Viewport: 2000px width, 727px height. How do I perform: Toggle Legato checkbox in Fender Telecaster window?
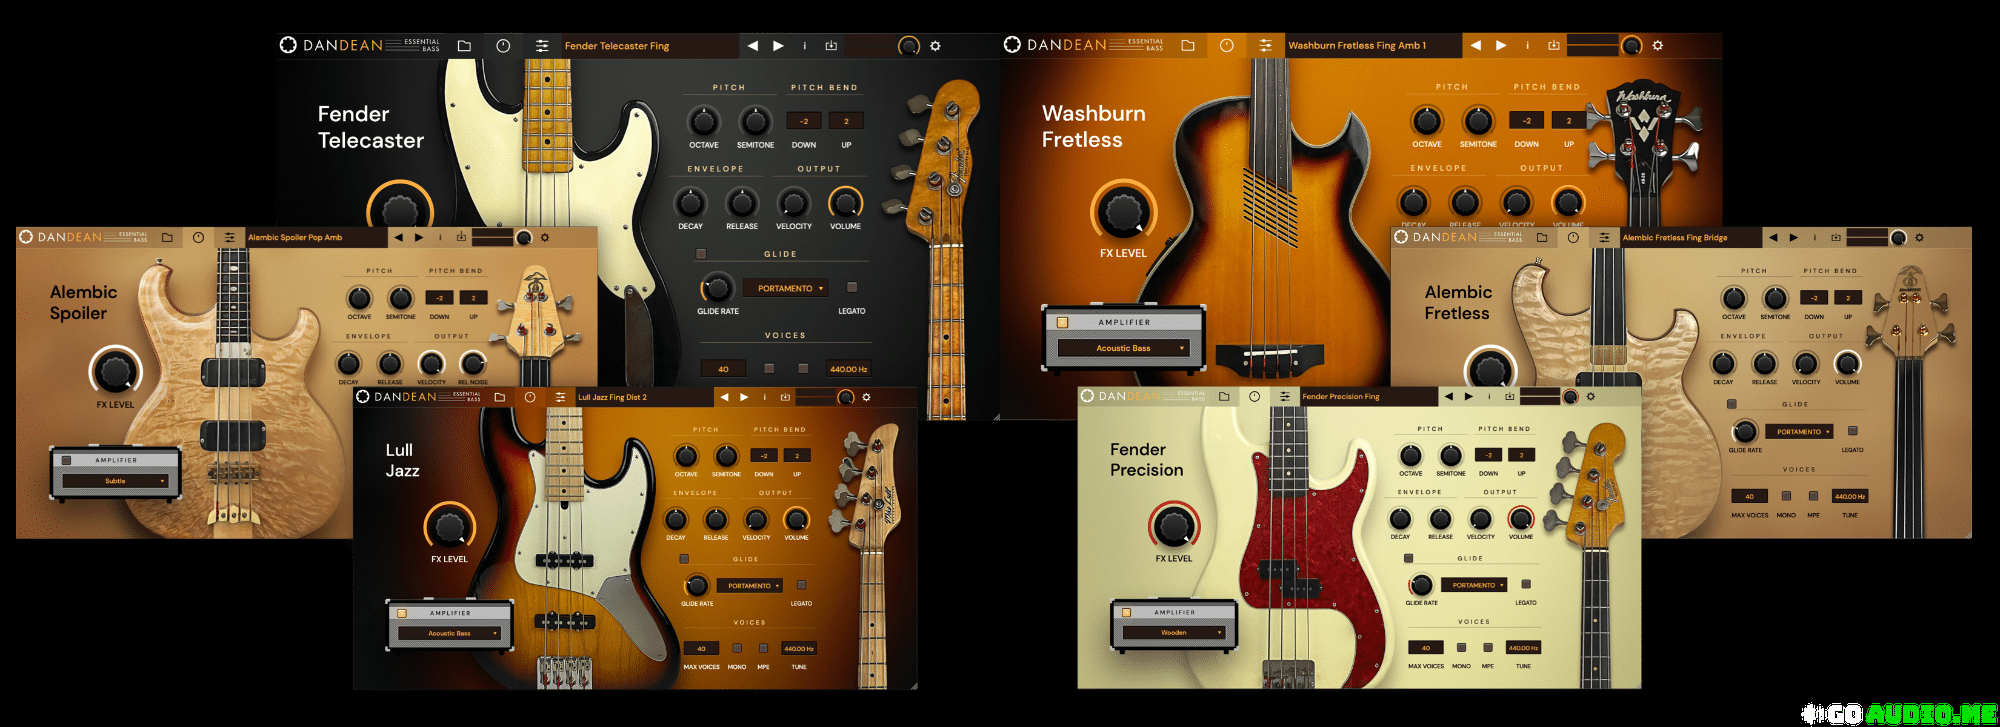tap(852, 287)
